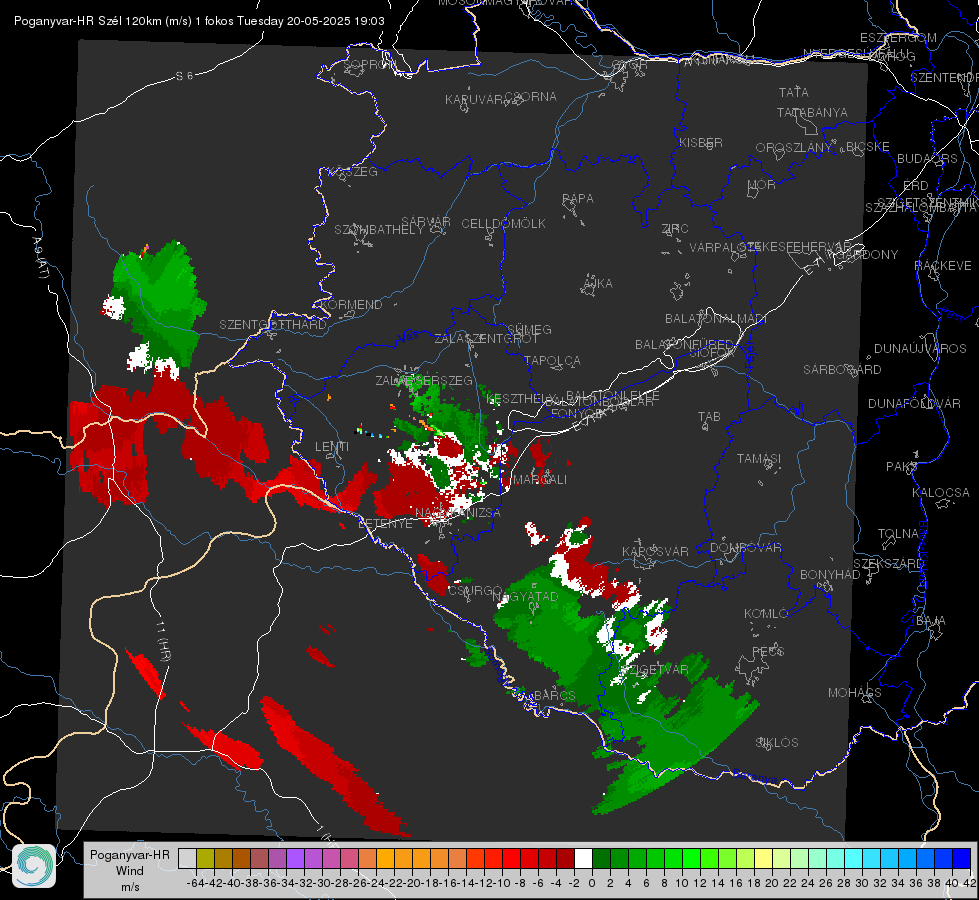Choose the olive swatch between -64 and -42
This screenshot has height=900, width=979.
click(205, 858)
